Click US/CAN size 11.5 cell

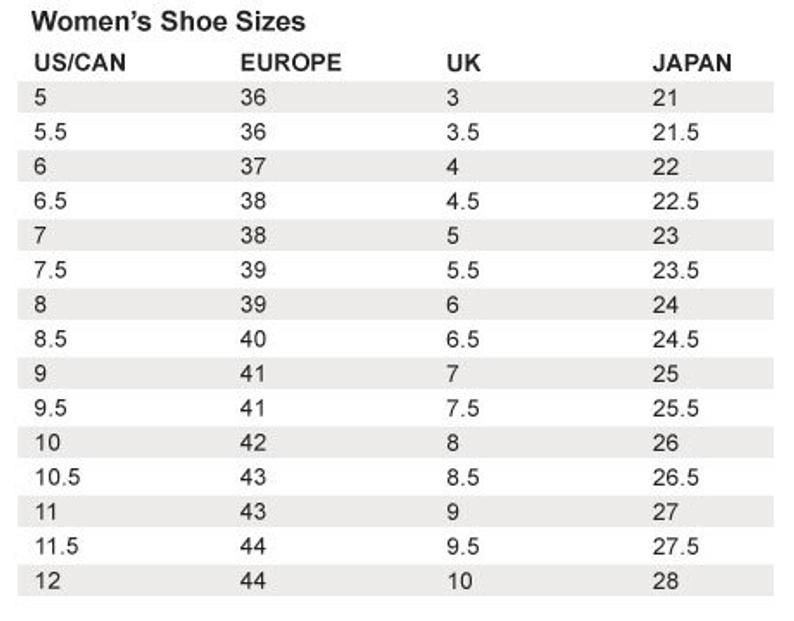[56, 546]
